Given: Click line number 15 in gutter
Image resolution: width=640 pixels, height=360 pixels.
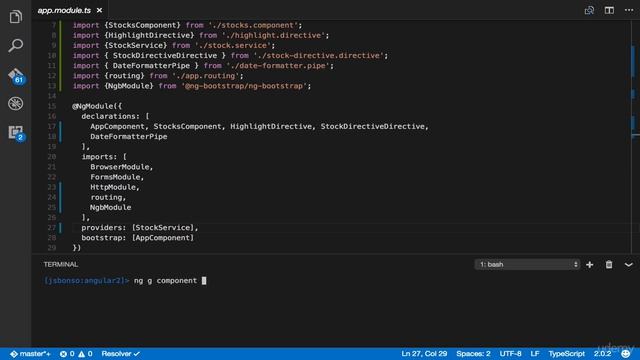Looking at the screenshot, I should pos(51,106).
